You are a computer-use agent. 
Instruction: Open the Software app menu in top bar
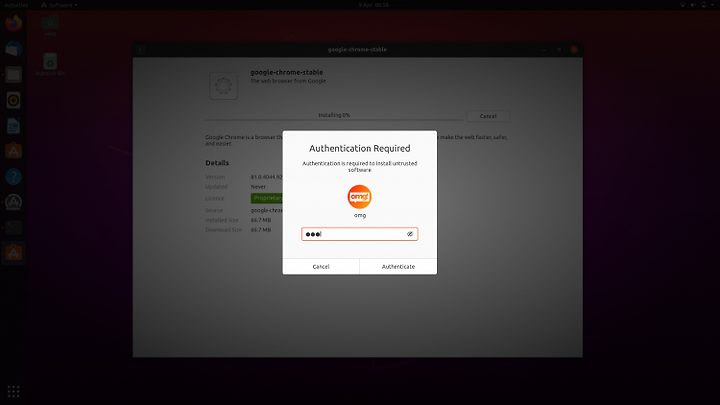[x=59, y=5]
